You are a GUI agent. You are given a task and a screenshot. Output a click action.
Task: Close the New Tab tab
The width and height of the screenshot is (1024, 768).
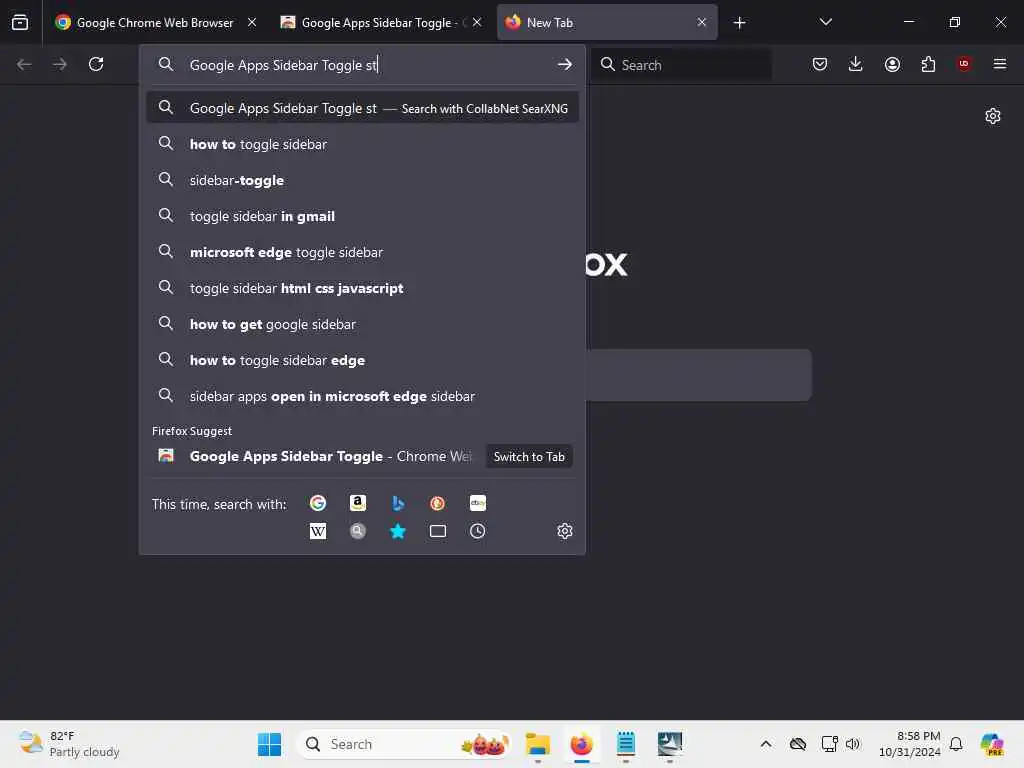coord(702,23)
